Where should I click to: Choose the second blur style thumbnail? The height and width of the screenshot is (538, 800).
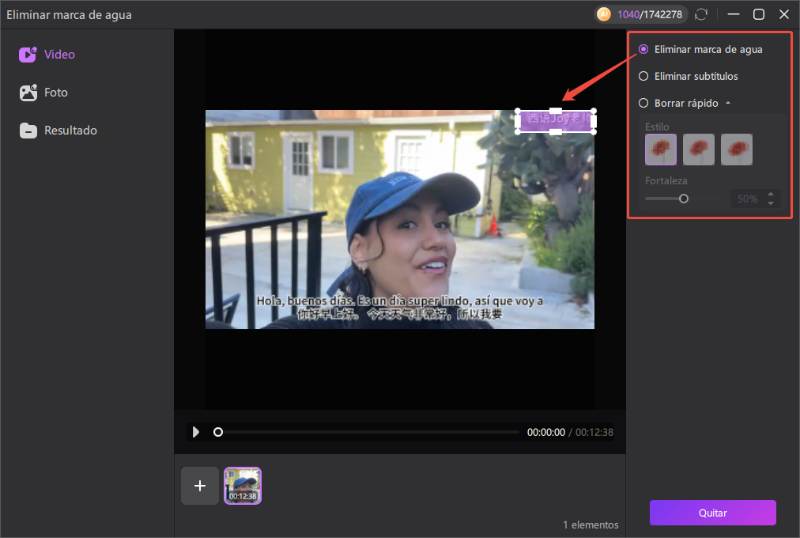[x=699, y=150]
